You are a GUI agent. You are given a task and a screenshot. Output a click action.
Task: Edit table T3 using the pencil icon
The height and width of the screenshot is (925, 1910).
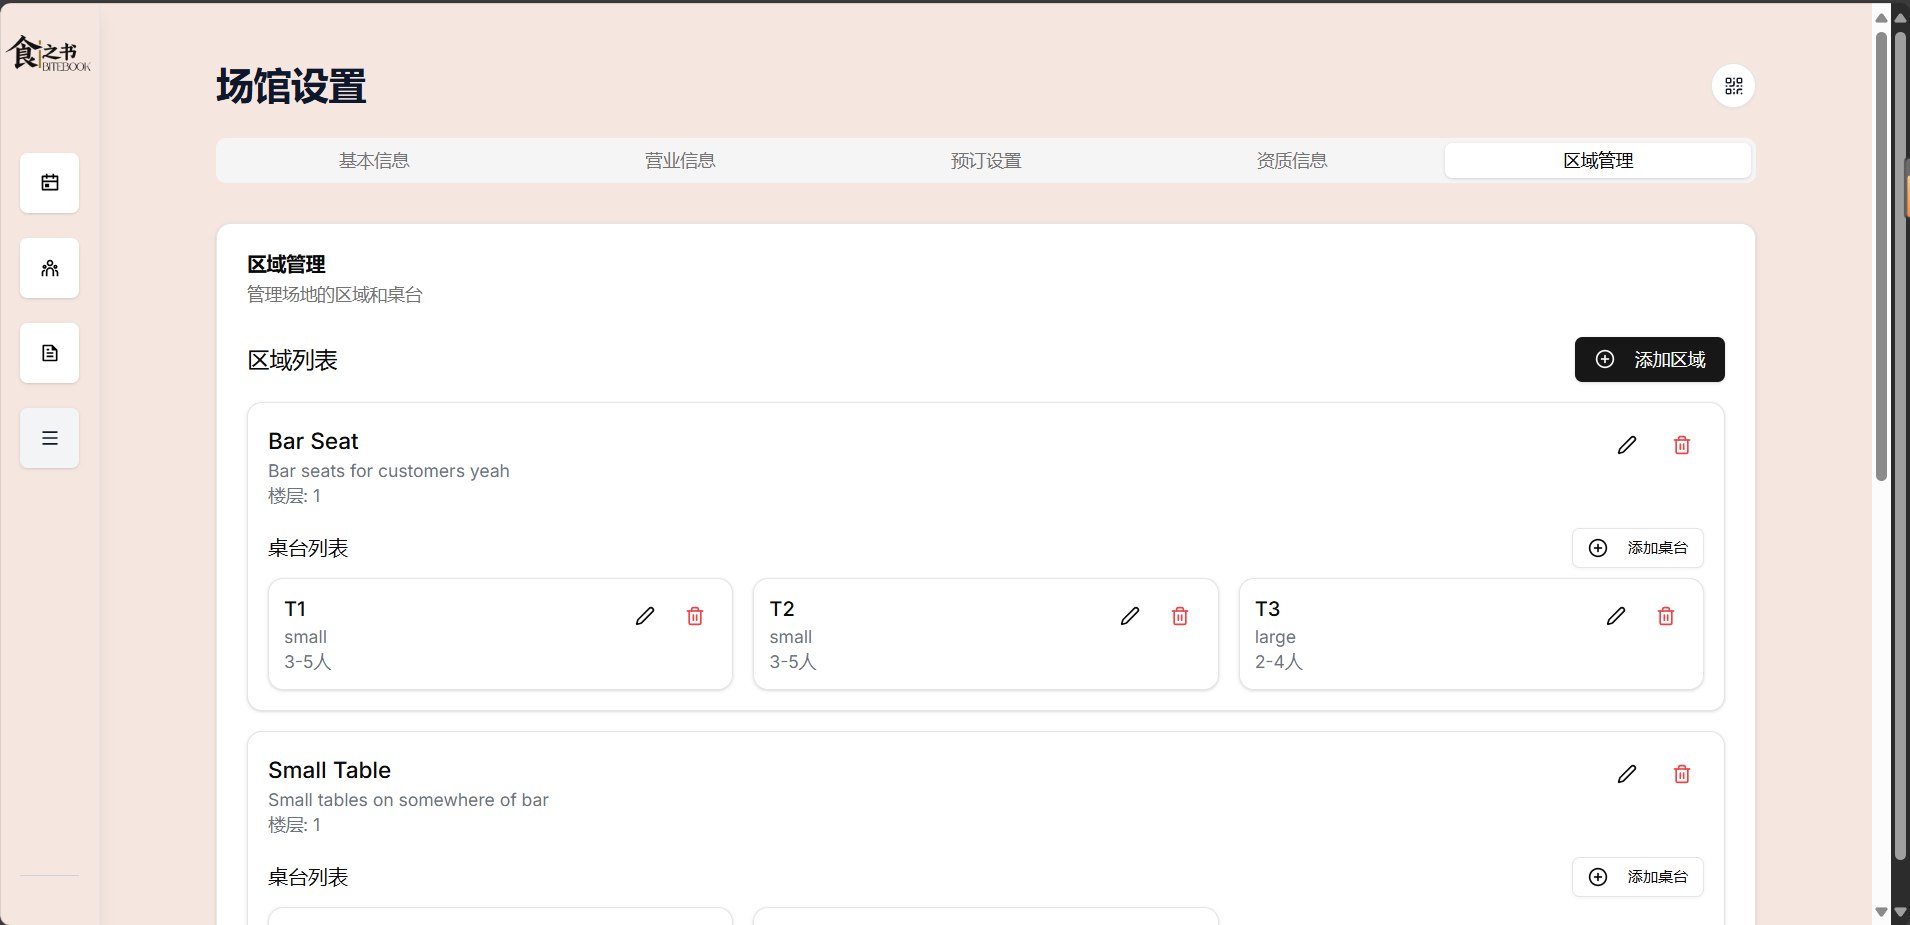click(1616, 616)
